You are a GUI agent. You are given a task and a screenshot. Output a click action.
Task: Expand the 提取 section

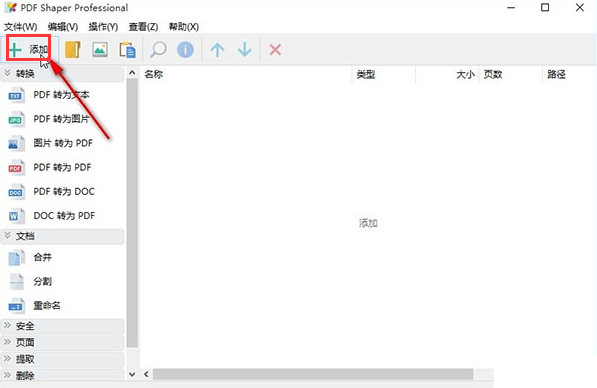pyautogui.click(x=63, y=359)
